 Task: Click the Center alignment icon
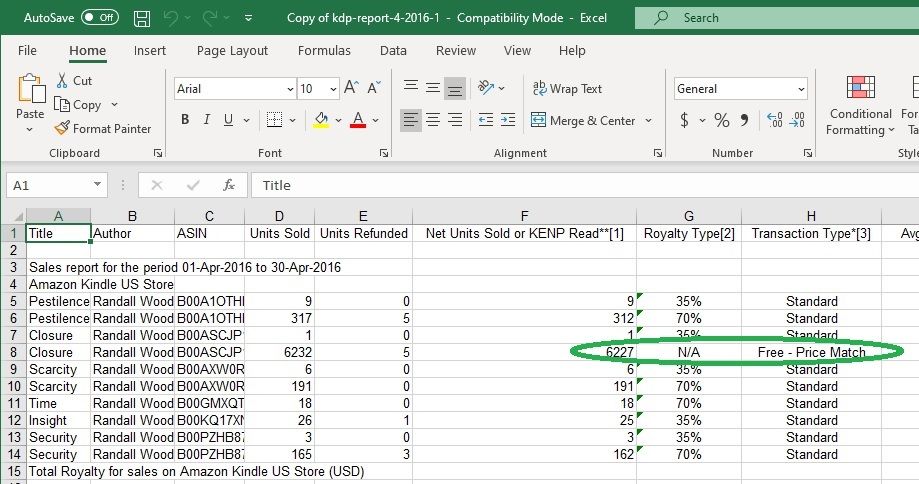pos(433,120)
